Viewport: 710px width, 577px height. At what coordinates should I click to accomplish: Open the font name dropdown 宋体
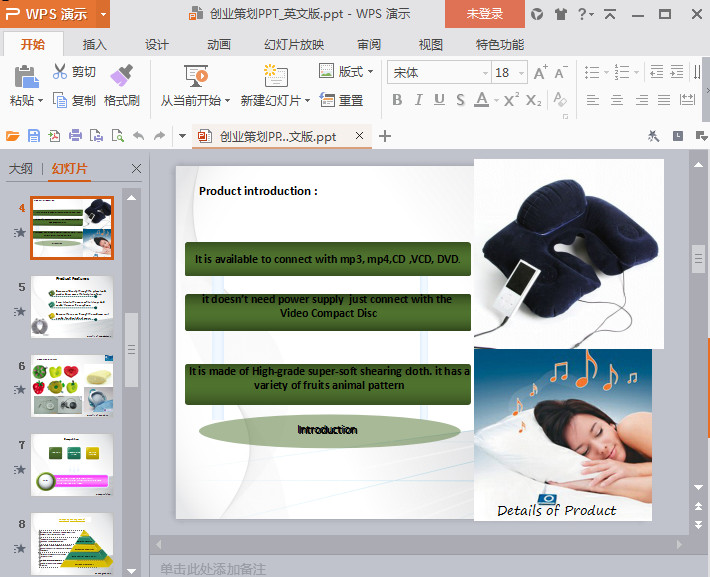(x=439, y=72)
